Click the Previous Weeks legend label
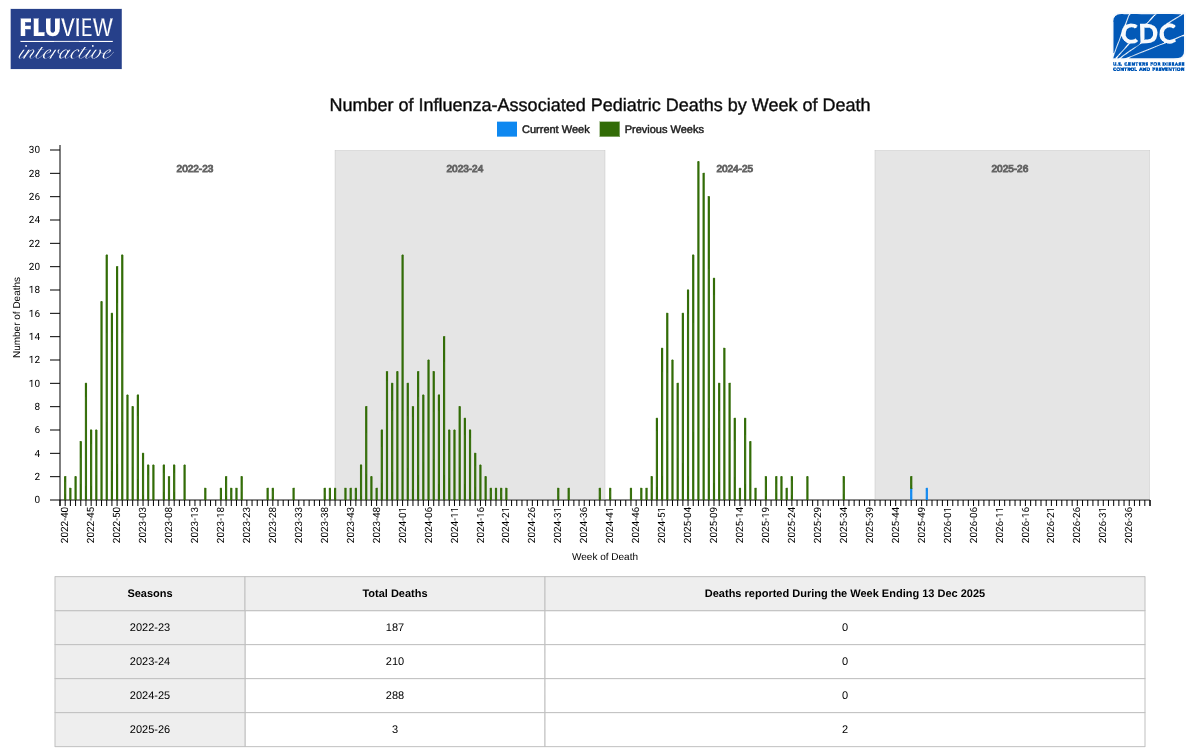This screenshot has height=750, width=1200. (664, 129)
